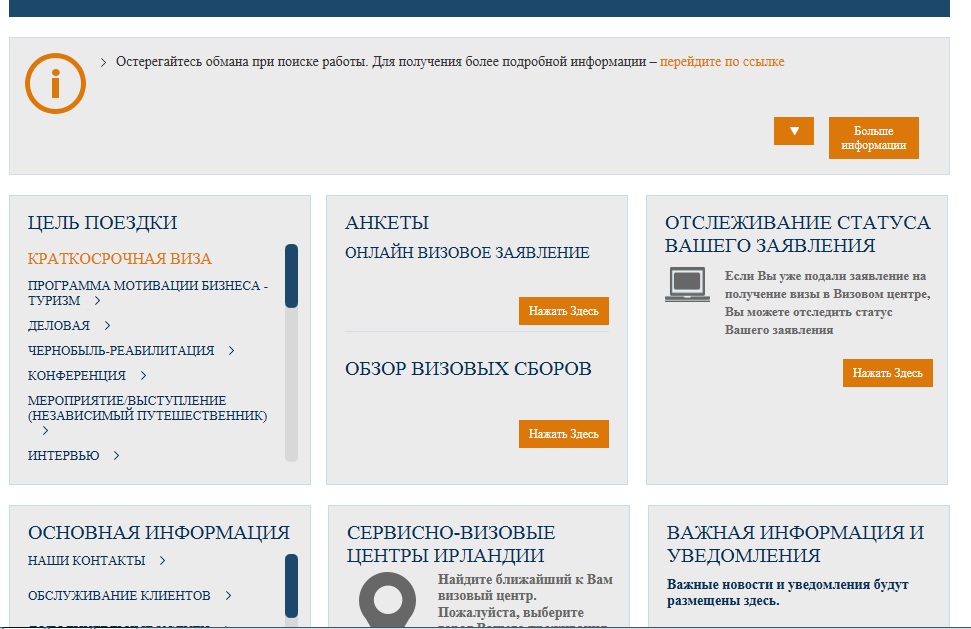
Task: Click the laptop icon in status tracking panel
Action: [687, 284]
